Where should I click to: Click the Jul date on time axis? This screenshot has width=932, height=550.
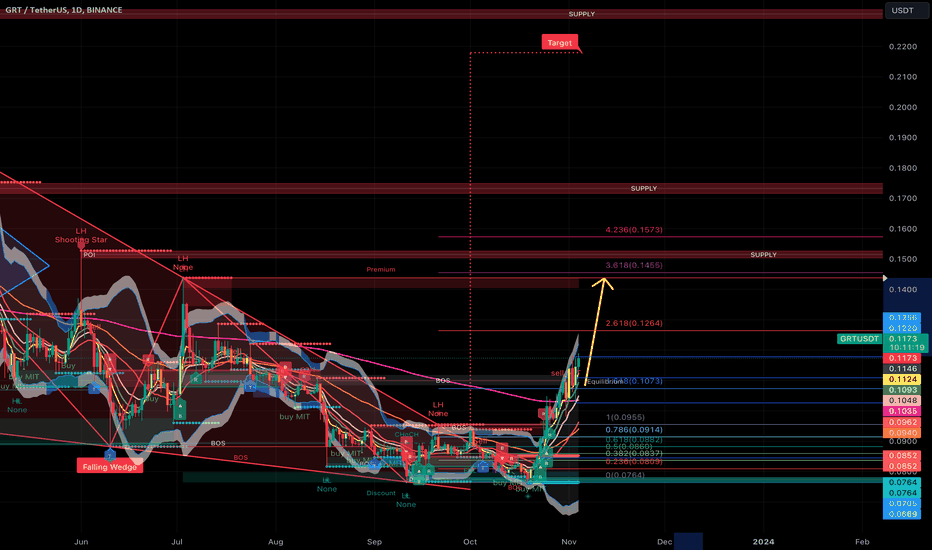point(177,542)
